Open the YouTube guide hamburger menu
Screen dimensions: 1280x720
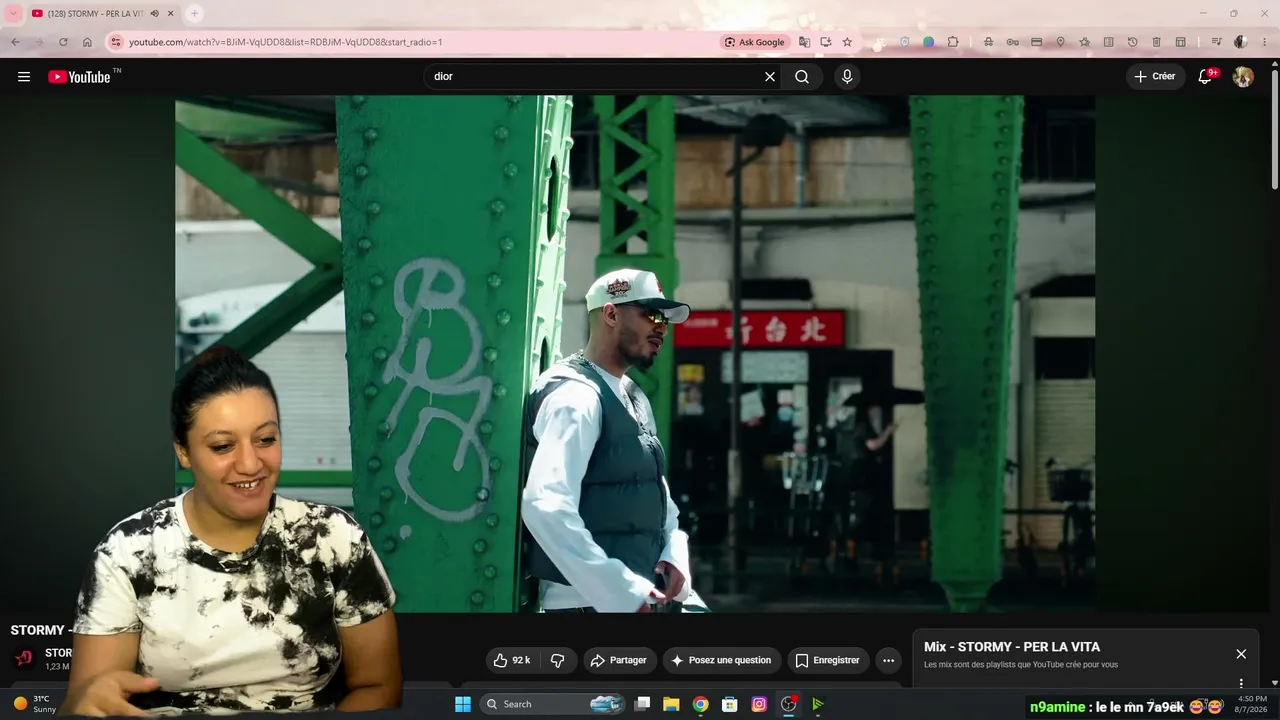coord(24,77)
